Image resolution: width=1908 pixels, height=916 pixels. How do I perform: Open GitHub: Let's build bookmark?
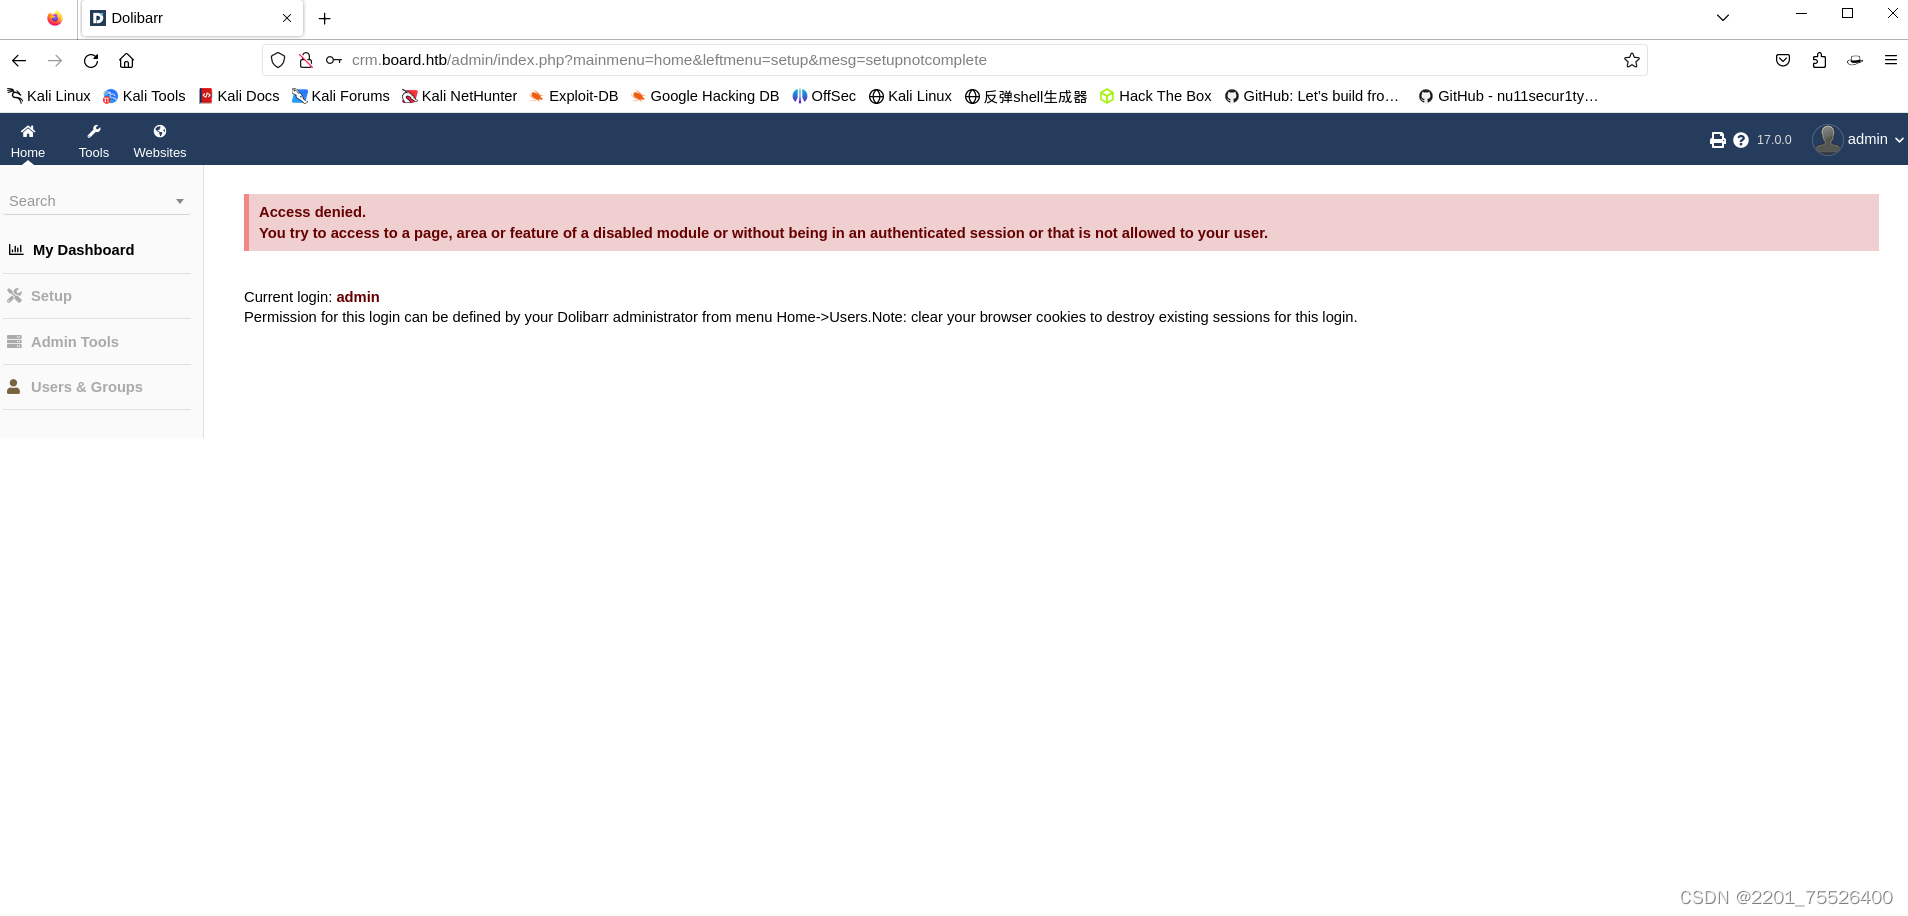tap(1311, 96)
